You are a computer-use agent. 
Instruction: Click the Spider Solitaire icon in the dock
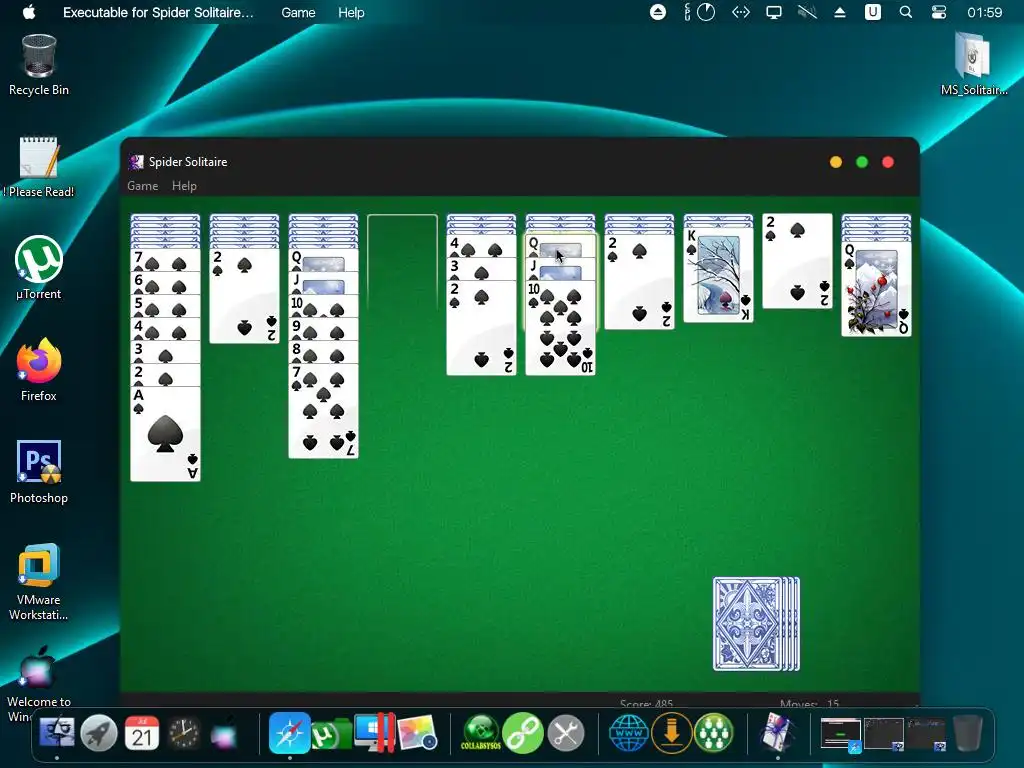coord(777,733)
